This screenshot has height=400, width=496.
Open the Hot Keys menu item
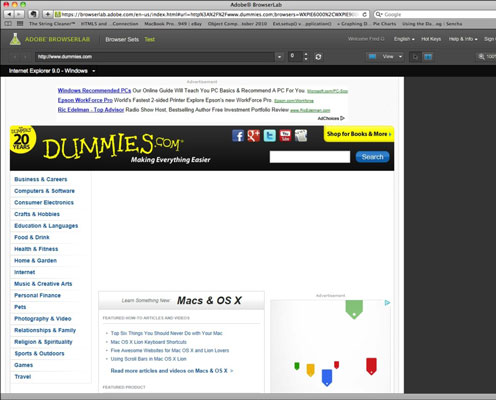431,39
